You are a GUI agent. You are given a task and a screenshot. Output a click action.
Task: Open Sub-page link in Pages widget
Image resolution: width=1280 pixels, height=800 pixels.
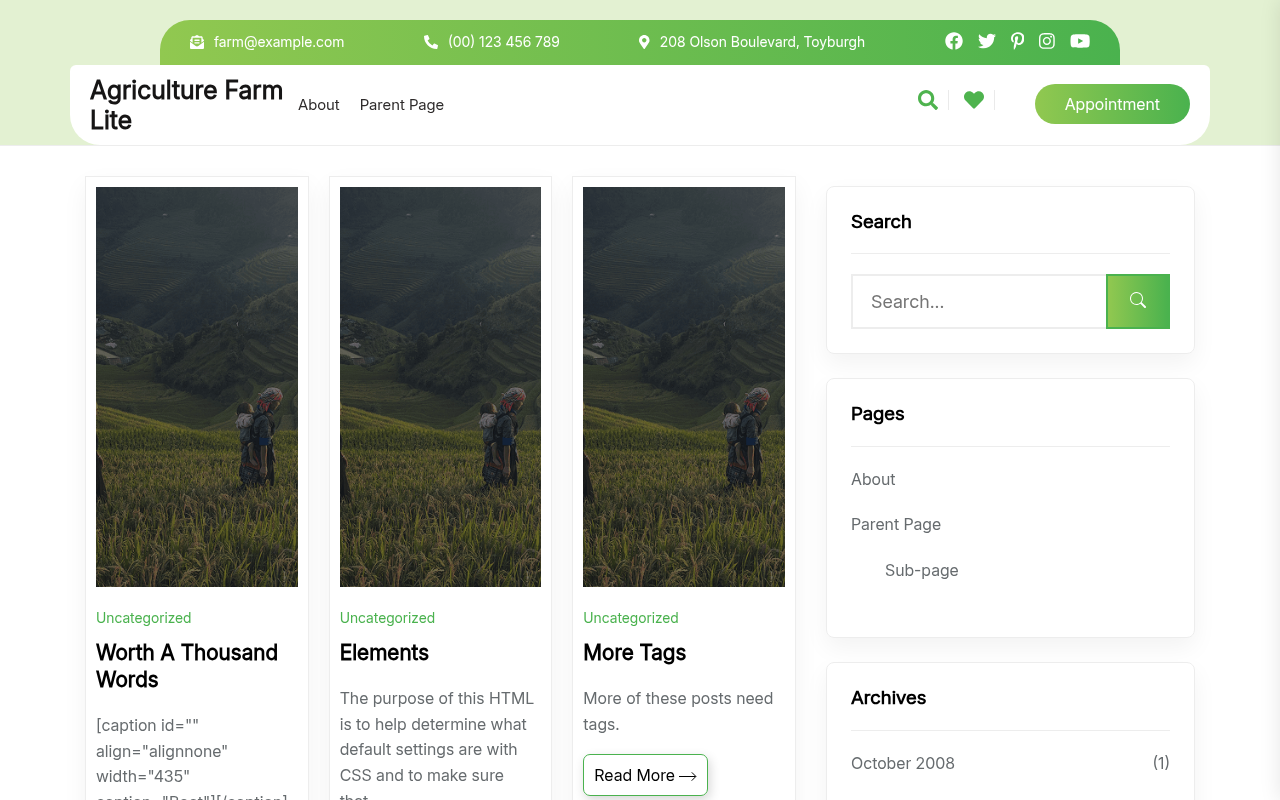click(922, 570)
